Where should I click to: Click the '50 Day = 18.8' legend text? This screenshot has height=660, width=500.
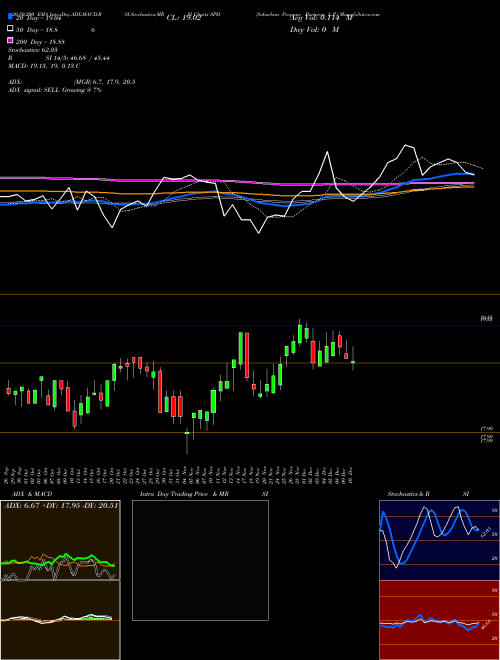click(37, 30)
